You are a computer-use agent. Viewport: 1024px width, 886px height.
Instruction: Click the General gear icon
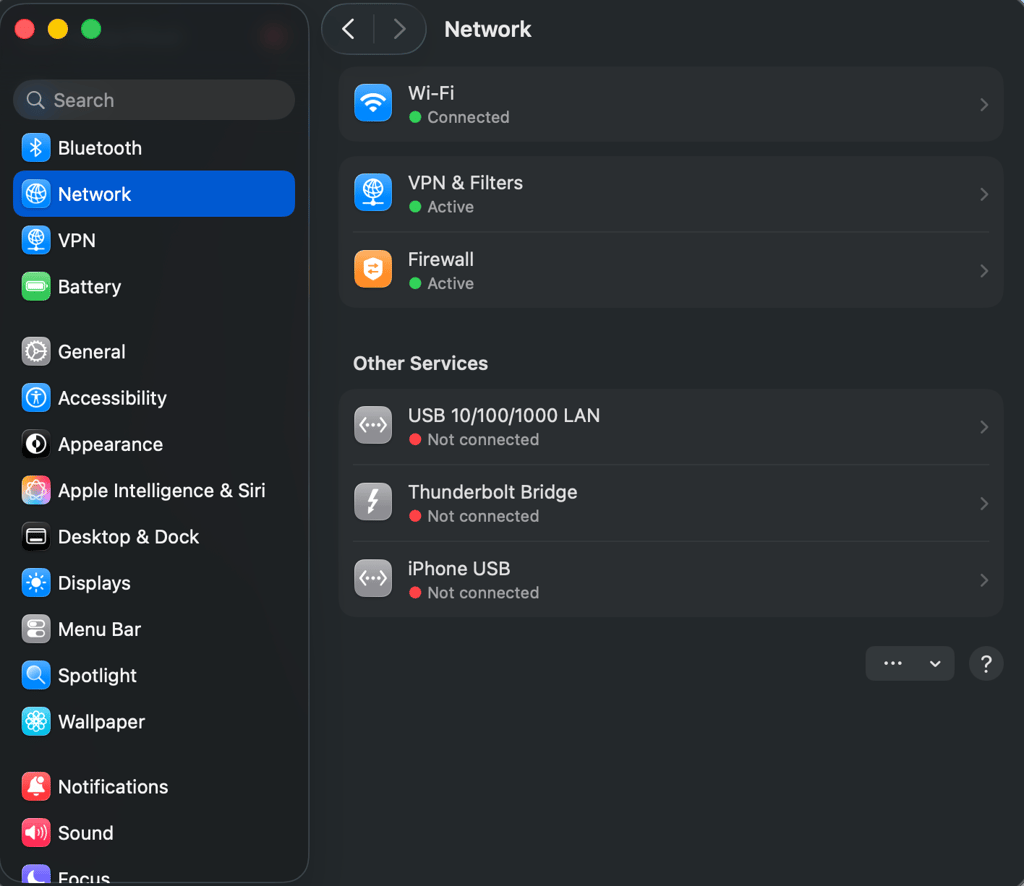36,351
